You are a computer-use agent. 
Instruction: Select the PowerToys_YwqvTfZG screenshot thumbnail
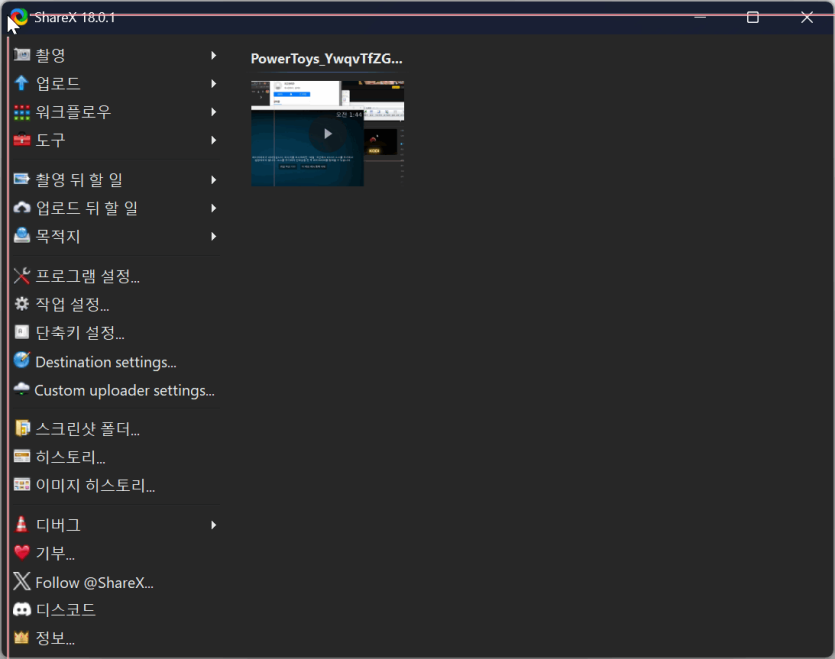(327, 133)
